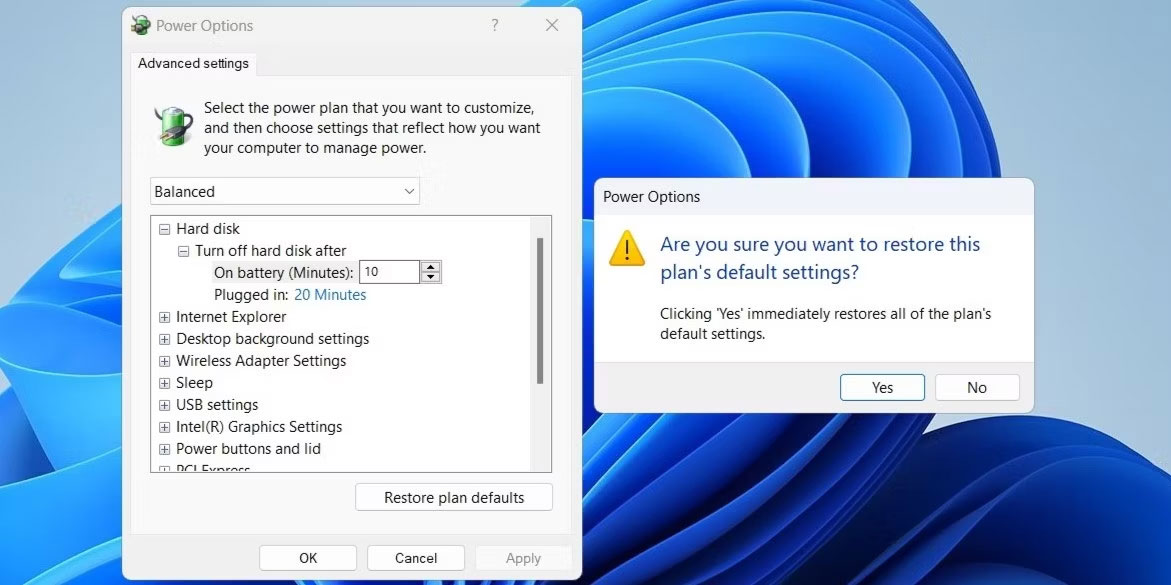
Task: Expand the Wireless Adapter Settings node
Action: 164,362
